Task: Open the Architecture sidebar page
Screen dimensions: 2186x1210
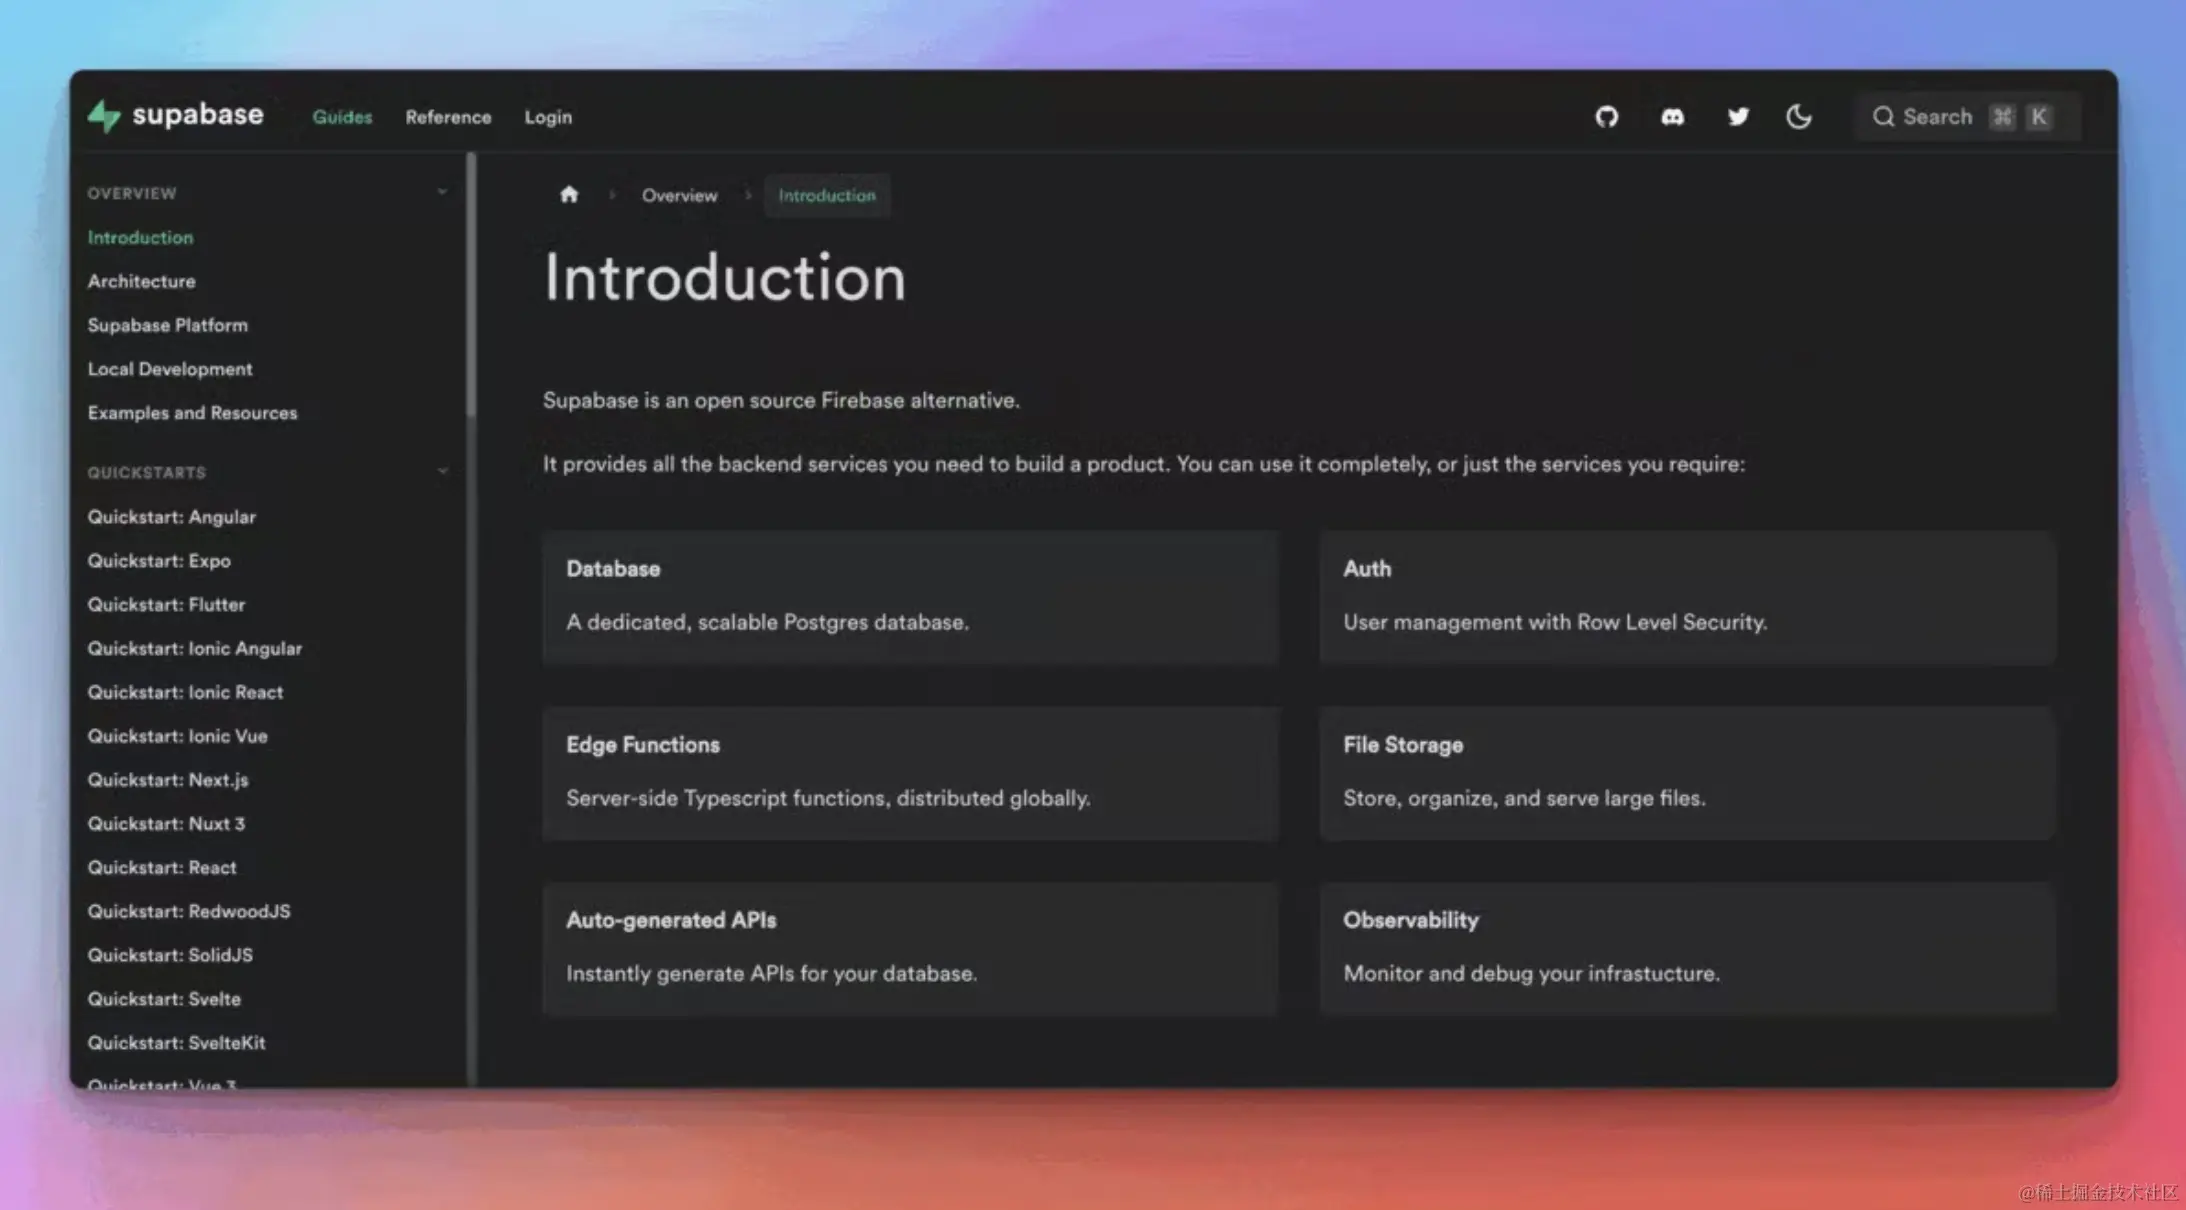Action: (x=141, y=281)
